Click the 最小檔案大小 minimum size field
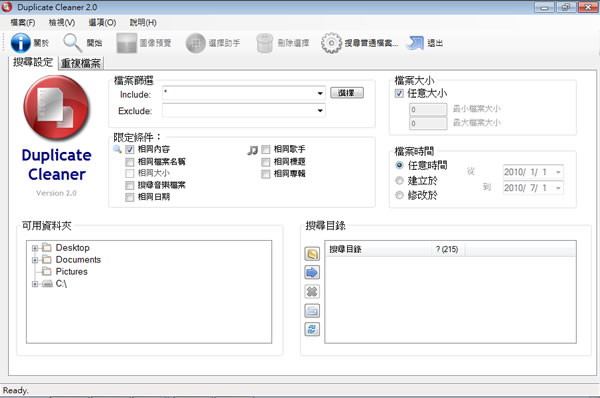 point(428,110)
